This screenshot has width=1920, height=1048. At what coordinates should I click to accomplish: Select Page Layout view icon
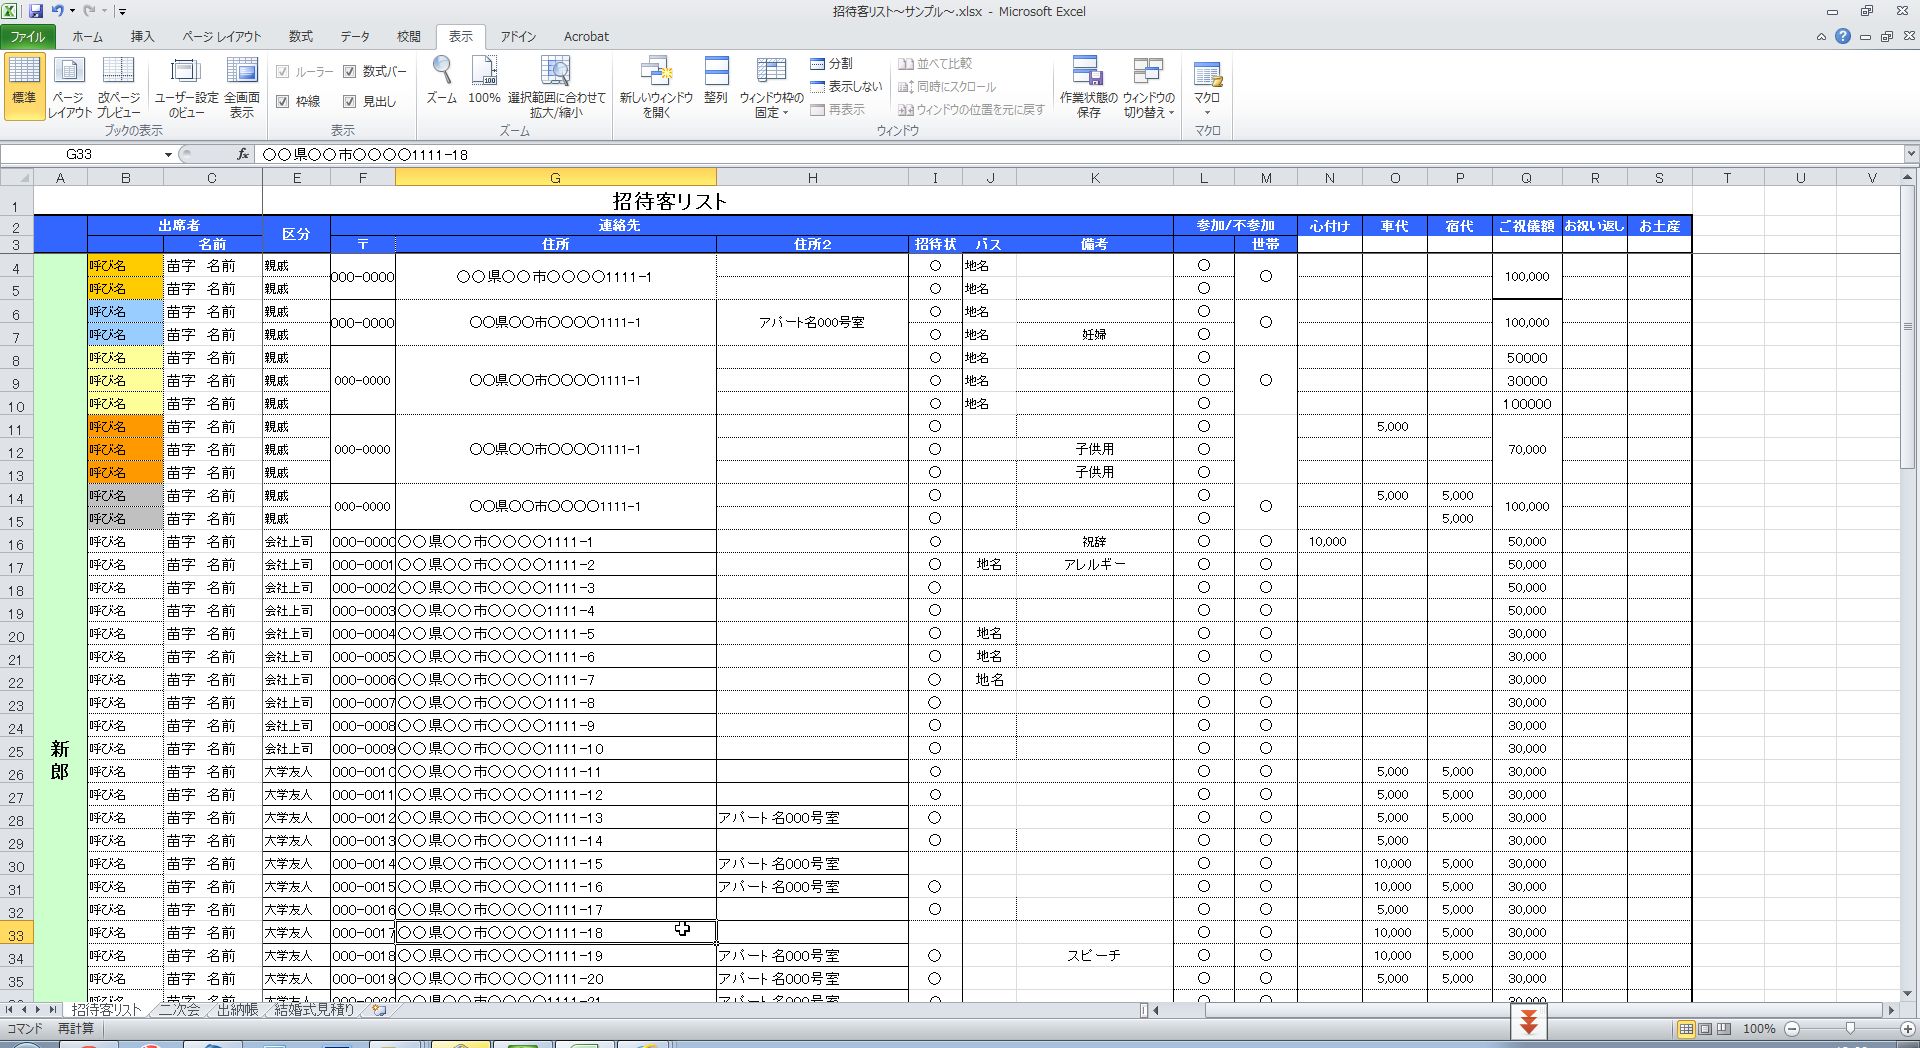pos(68,72)
